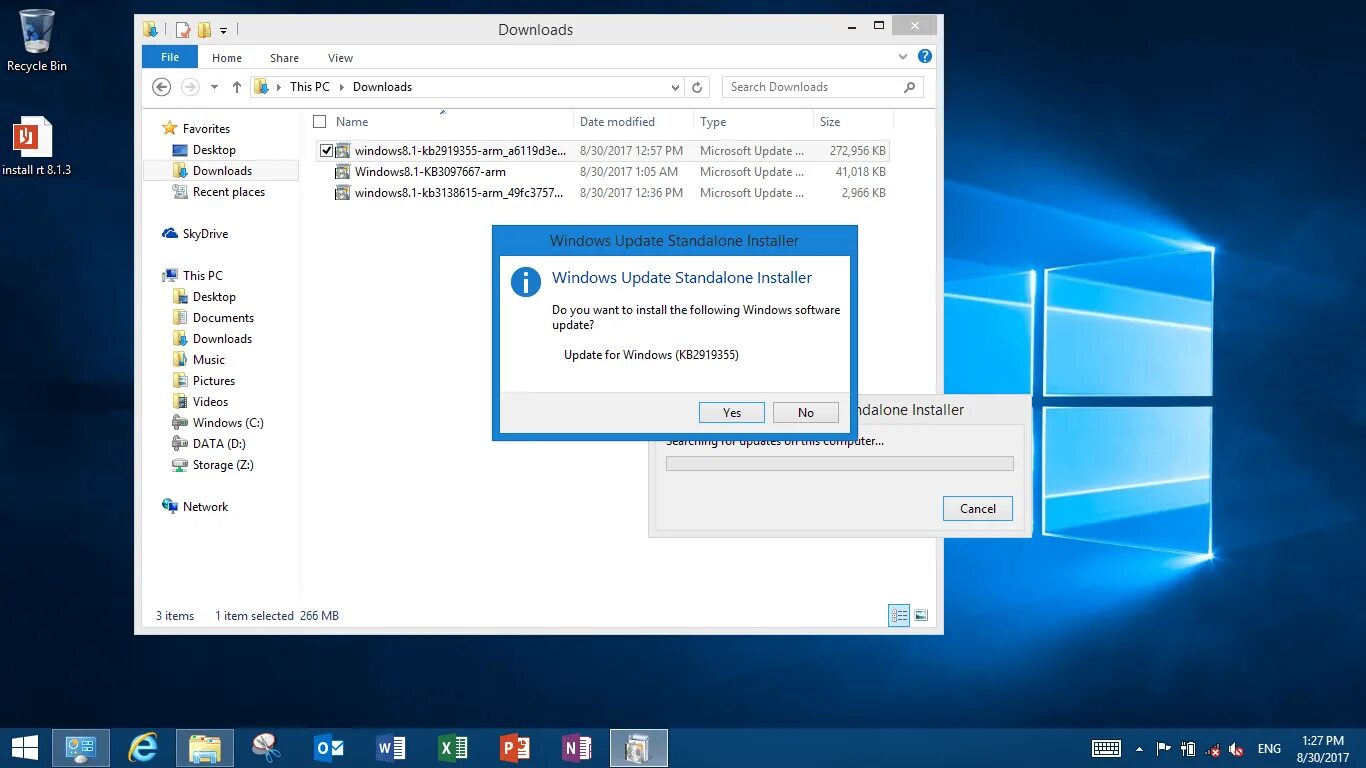
Task: Go up one folder level
Action: [237, 87]
